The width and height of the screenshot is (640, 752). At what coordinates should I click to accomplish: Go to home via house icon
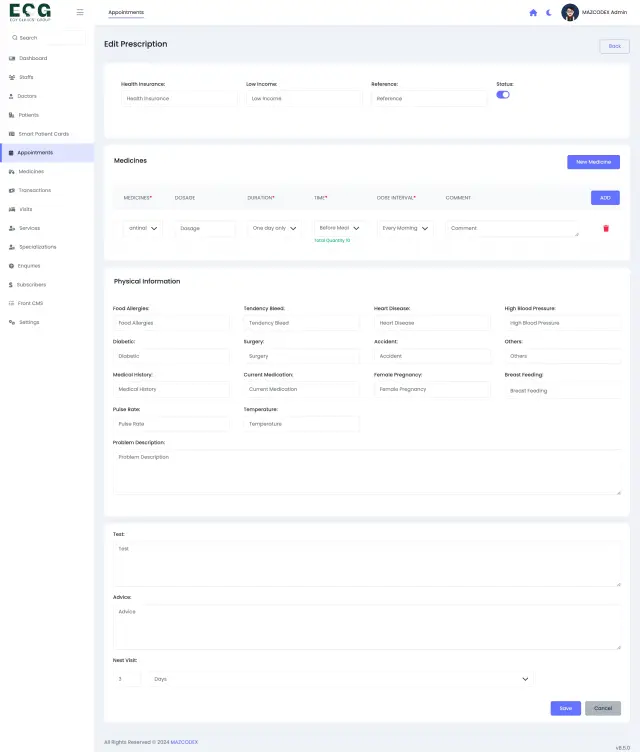point(533,12)
